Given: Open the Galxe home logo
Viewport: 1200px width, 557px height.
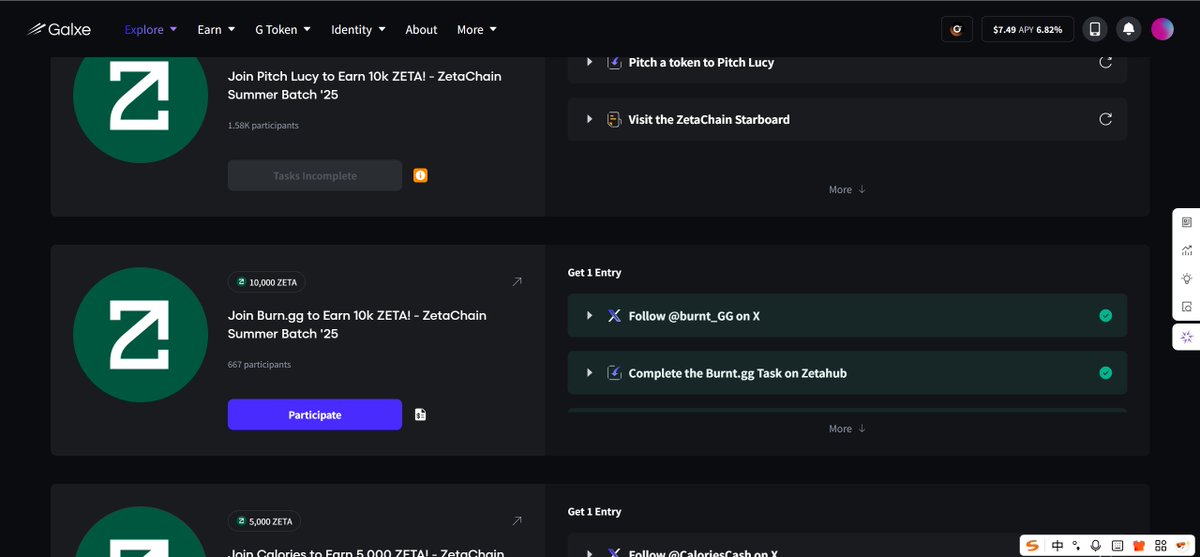Looking at the screenshot, I should click(59, 29).
